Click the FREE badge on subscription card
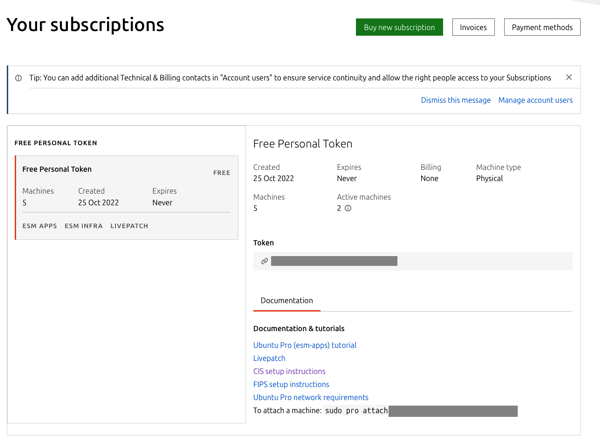Image resolution: width=600 pixels, height=446 pixels. click(222, 173)
